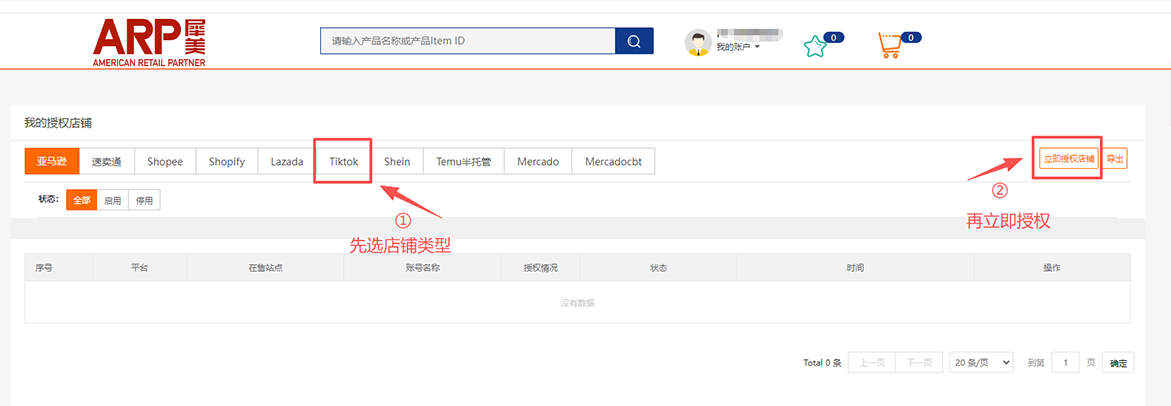Switch to the Mercadocbt tab
Screen dimensions: 1171x406
point(613,161)
